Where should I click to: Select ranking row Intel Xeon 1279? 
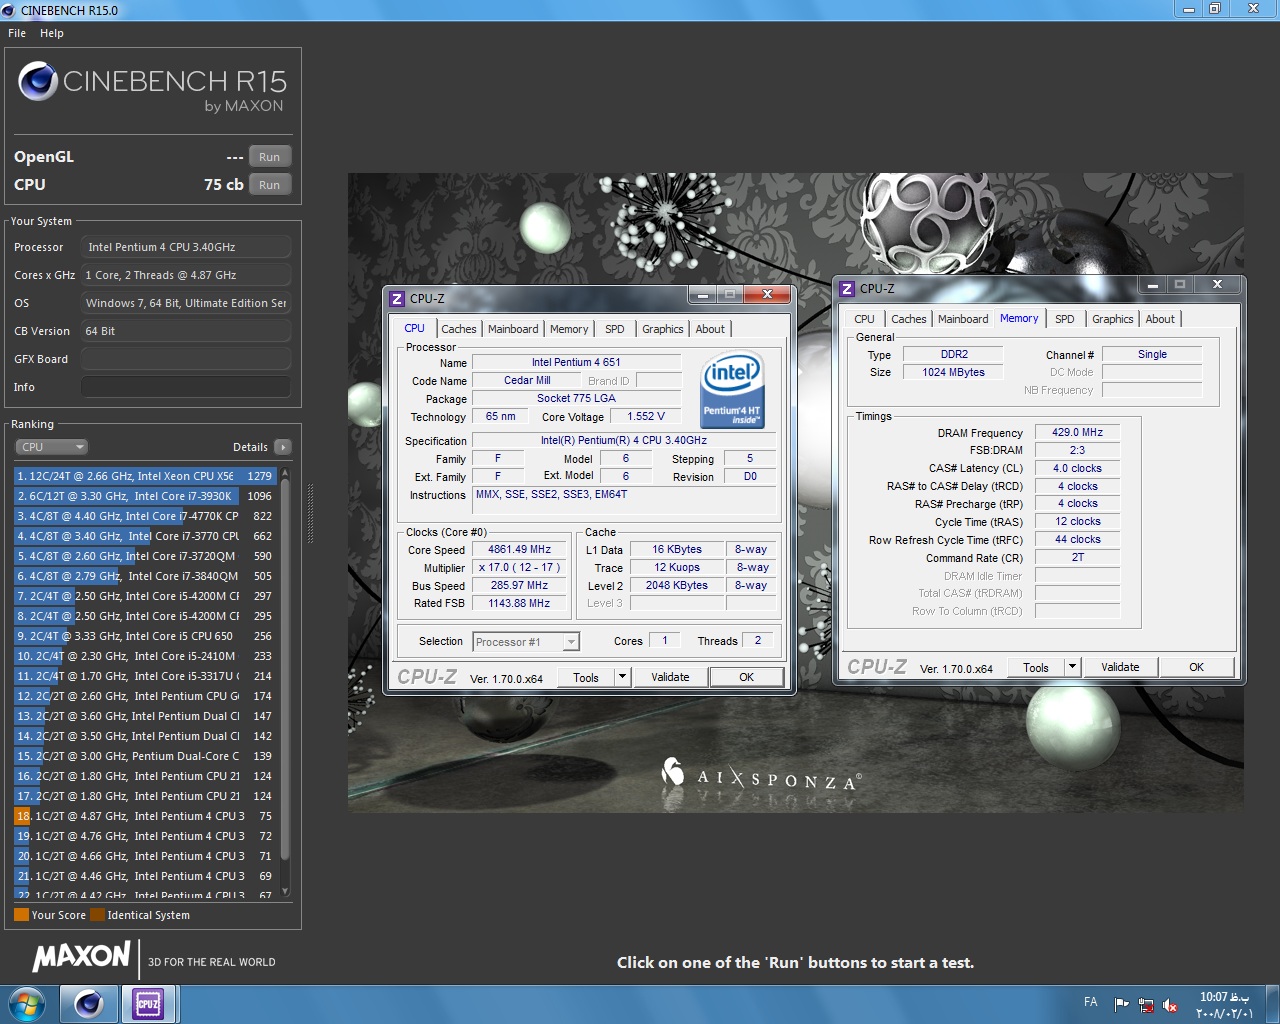pyautogui.click(x=145, y=476)
